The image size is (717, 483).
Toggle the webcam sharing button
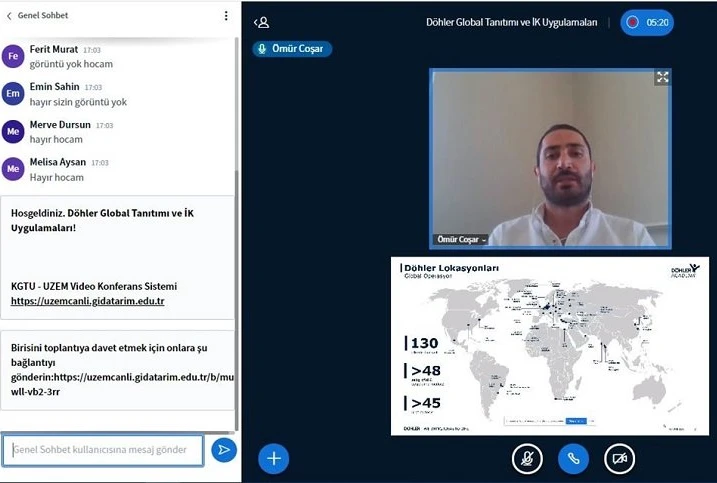(619, 458)
